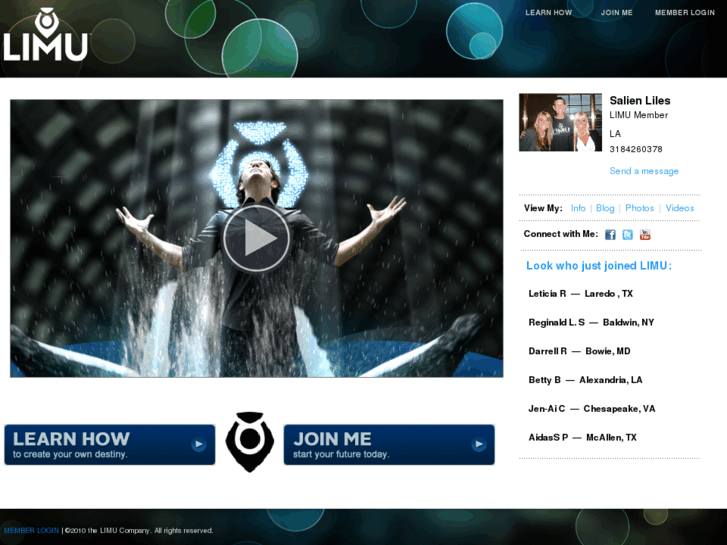The width and height of the screenshot is (727, 545).
Task: Click the Learn How banner button
Action: click(110, 444)
